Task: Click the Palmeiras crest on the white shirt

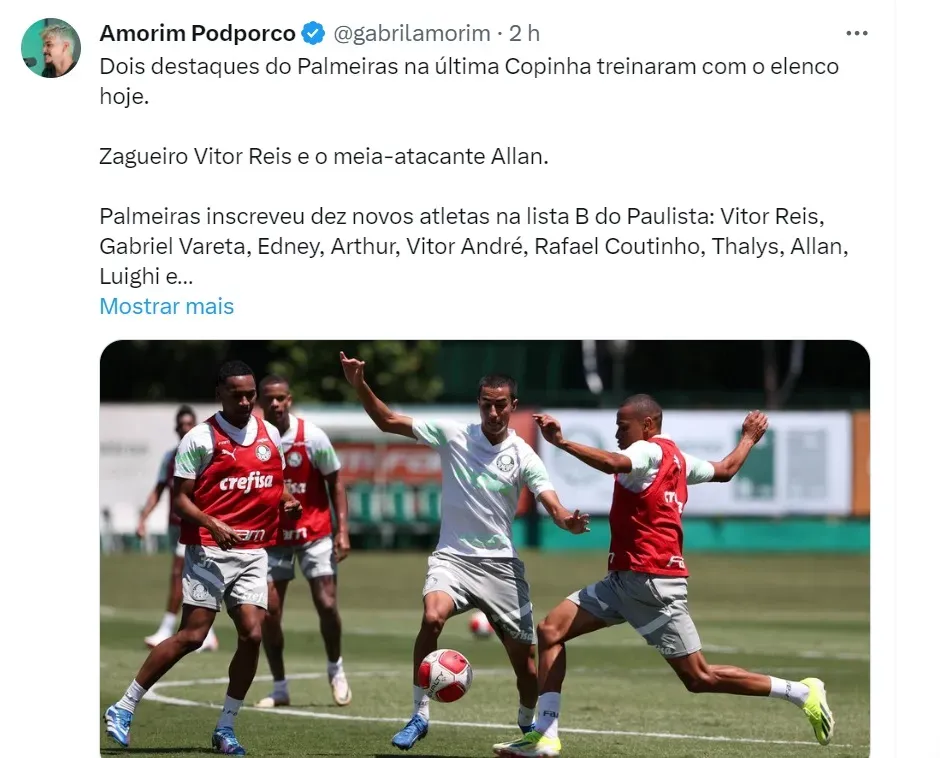Action: [x=505, y=462]
